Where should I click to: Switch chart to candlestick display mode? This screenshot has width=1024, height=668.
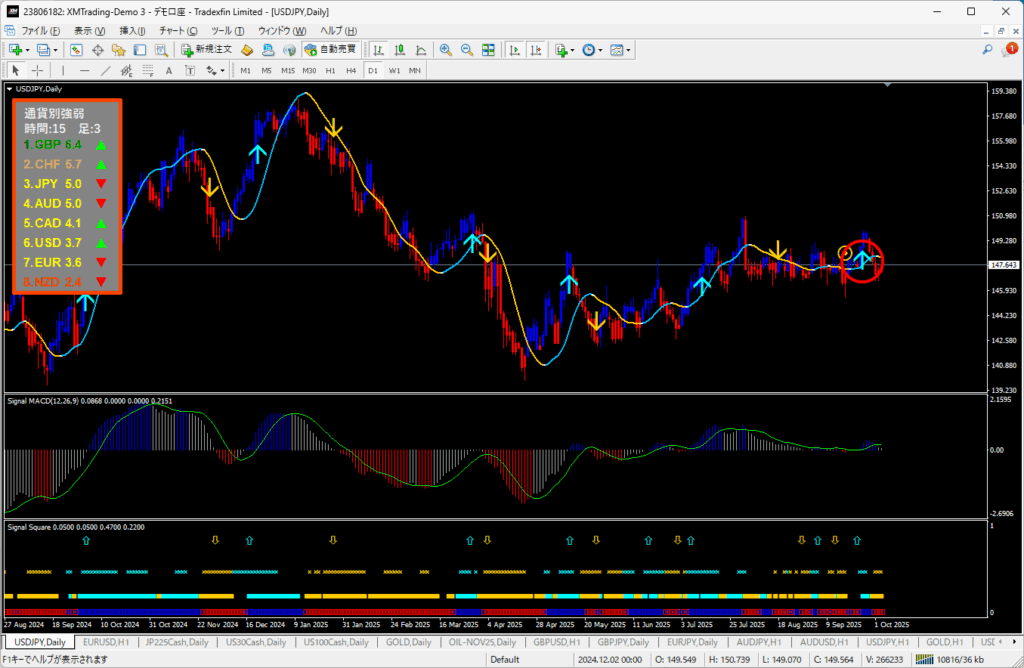(x=398, y=49)
